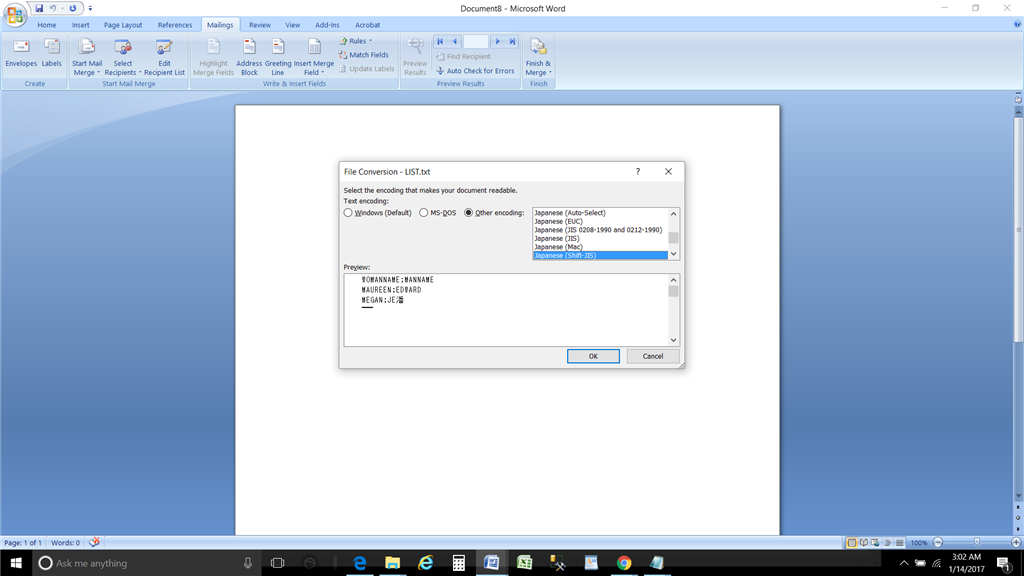Show hidden system tray icons chevron
1024x576 pixels.
click(x=904, y=563)
